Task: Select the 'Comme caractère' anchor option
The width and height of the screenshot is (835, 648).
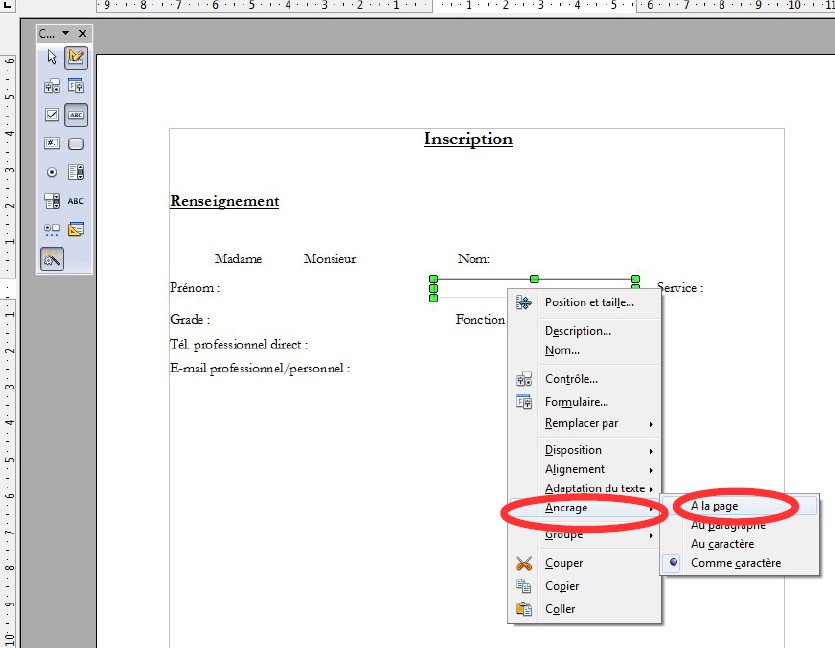Action: pos(735,563)
